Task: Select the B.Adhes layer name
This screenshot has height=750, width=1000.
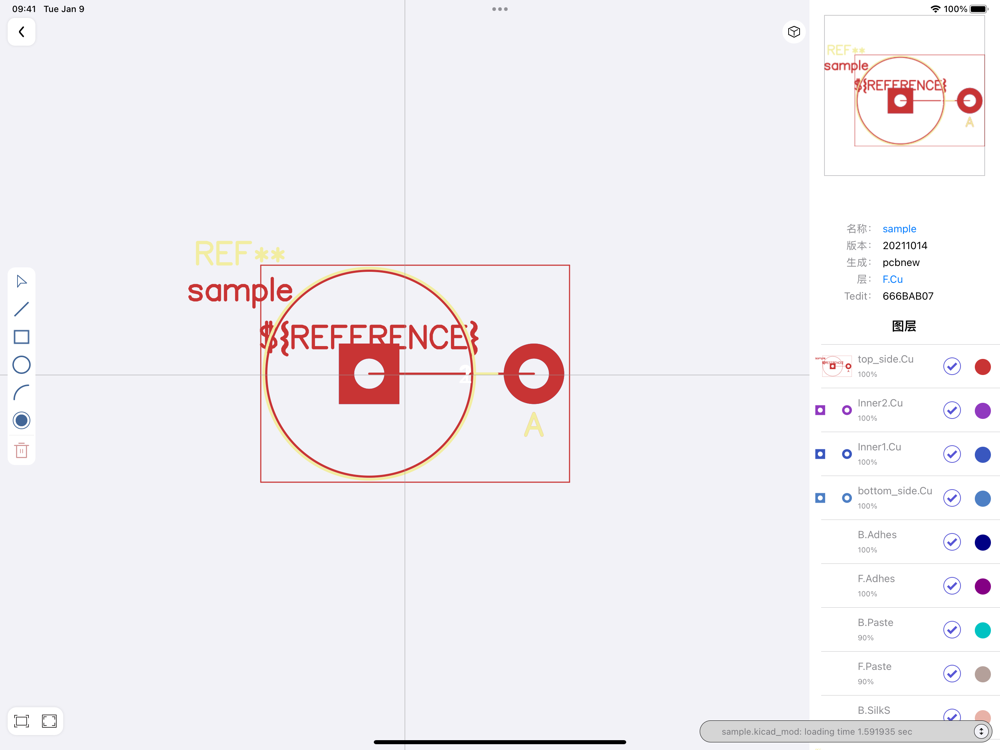Action: [x=877, y=535]
